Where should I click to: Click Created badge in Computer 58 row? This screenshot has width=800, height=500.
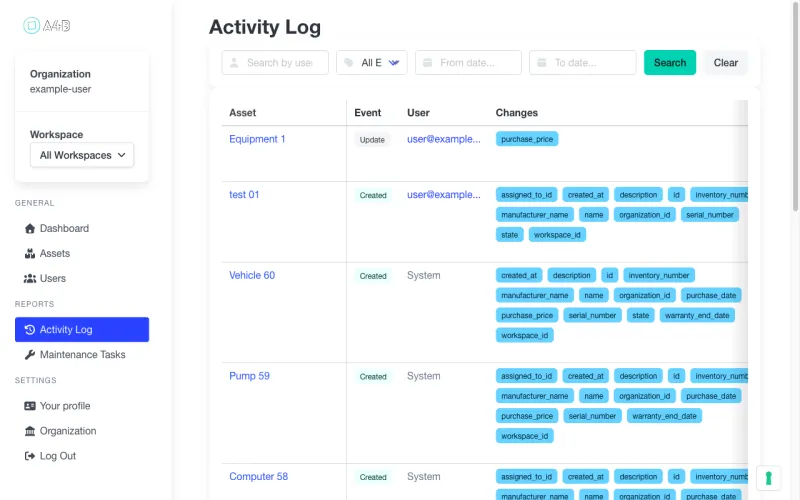click(x=373, y=477)
